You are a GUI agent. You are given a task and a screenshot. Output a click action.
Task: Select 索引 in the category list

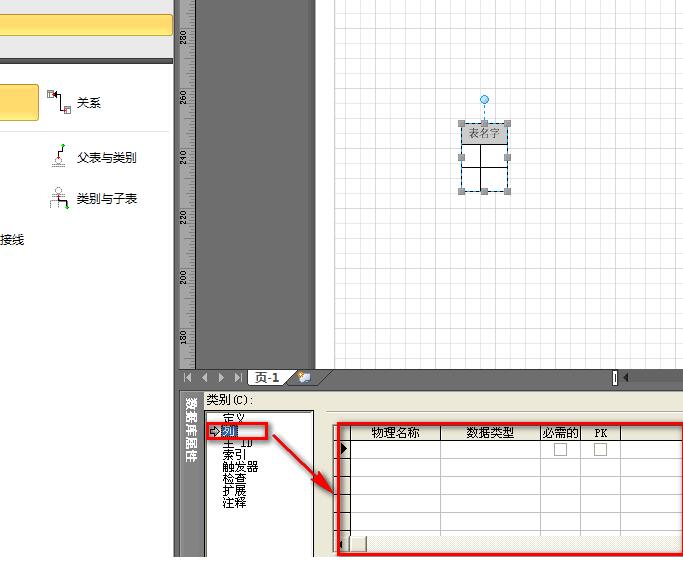click(x=234, y=455)
